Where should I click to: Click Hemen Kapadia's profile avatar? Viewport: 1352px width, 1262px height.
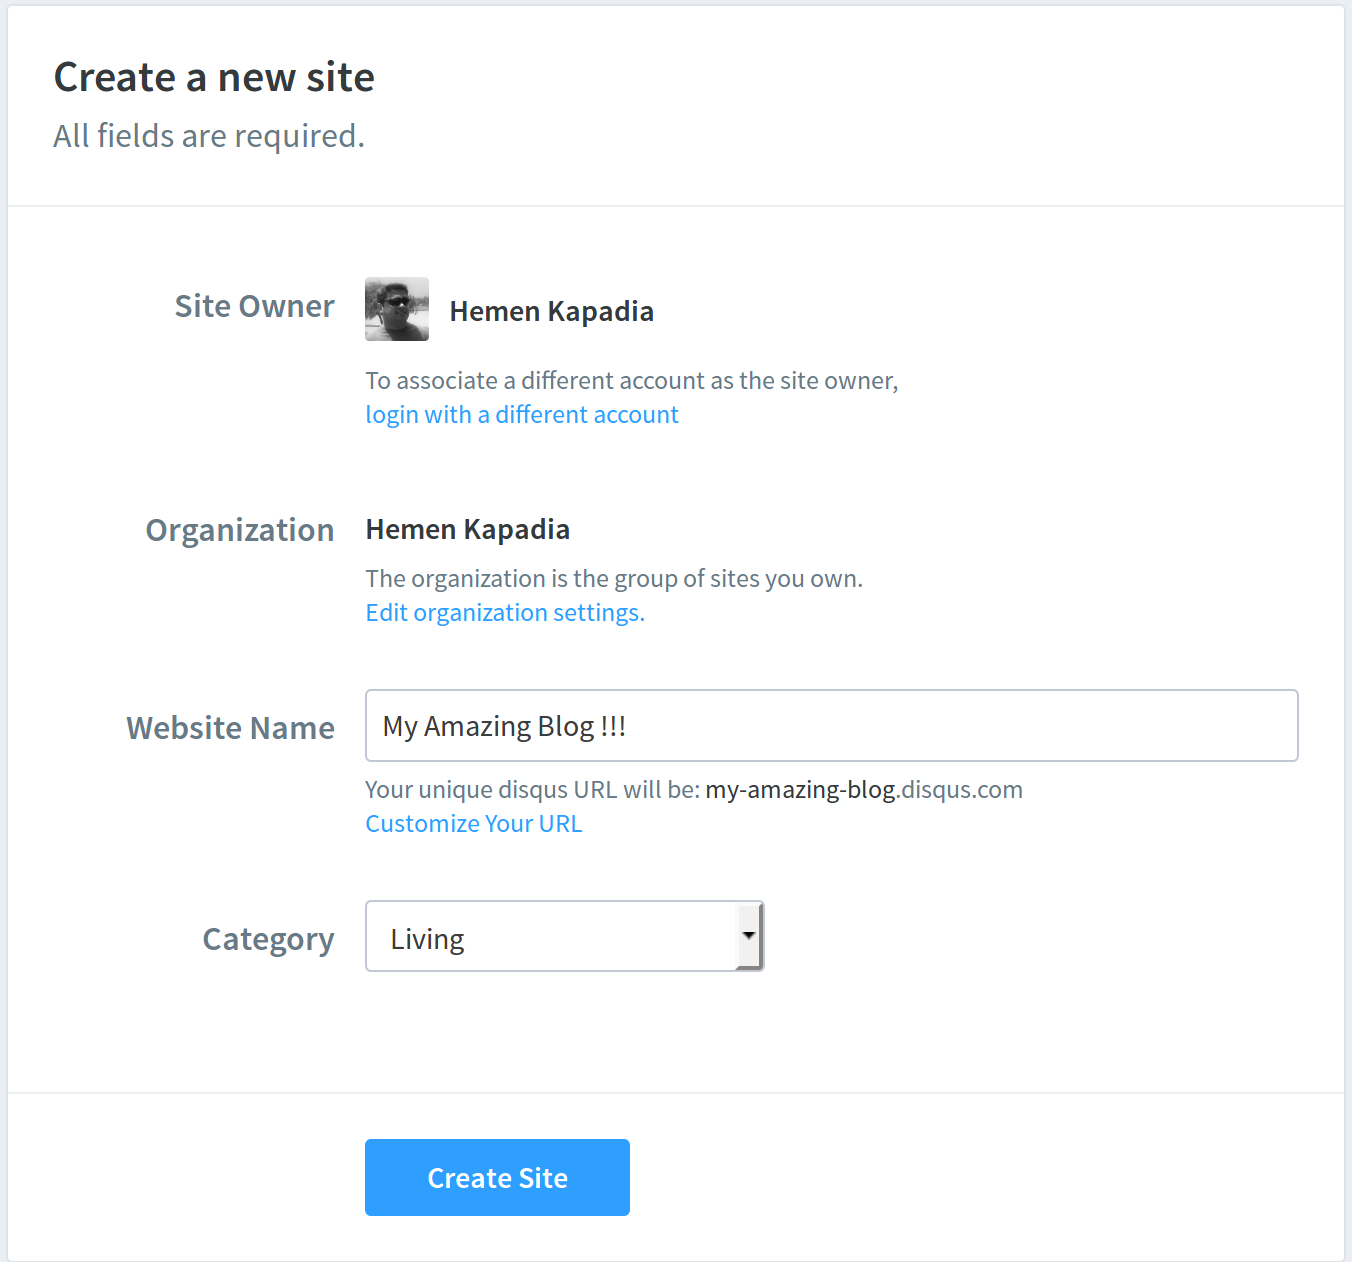[x=397, y=309]
